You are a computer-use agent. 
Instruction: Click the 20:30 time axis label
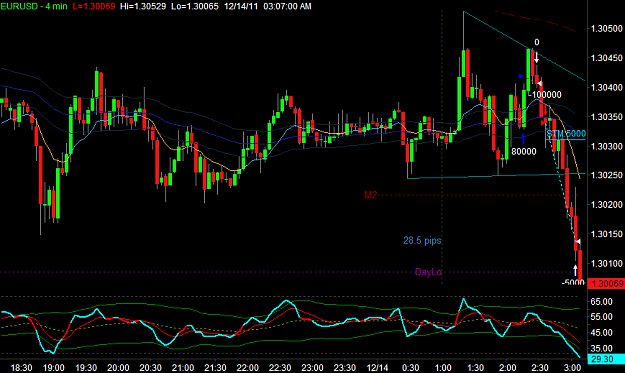point(150,367)
